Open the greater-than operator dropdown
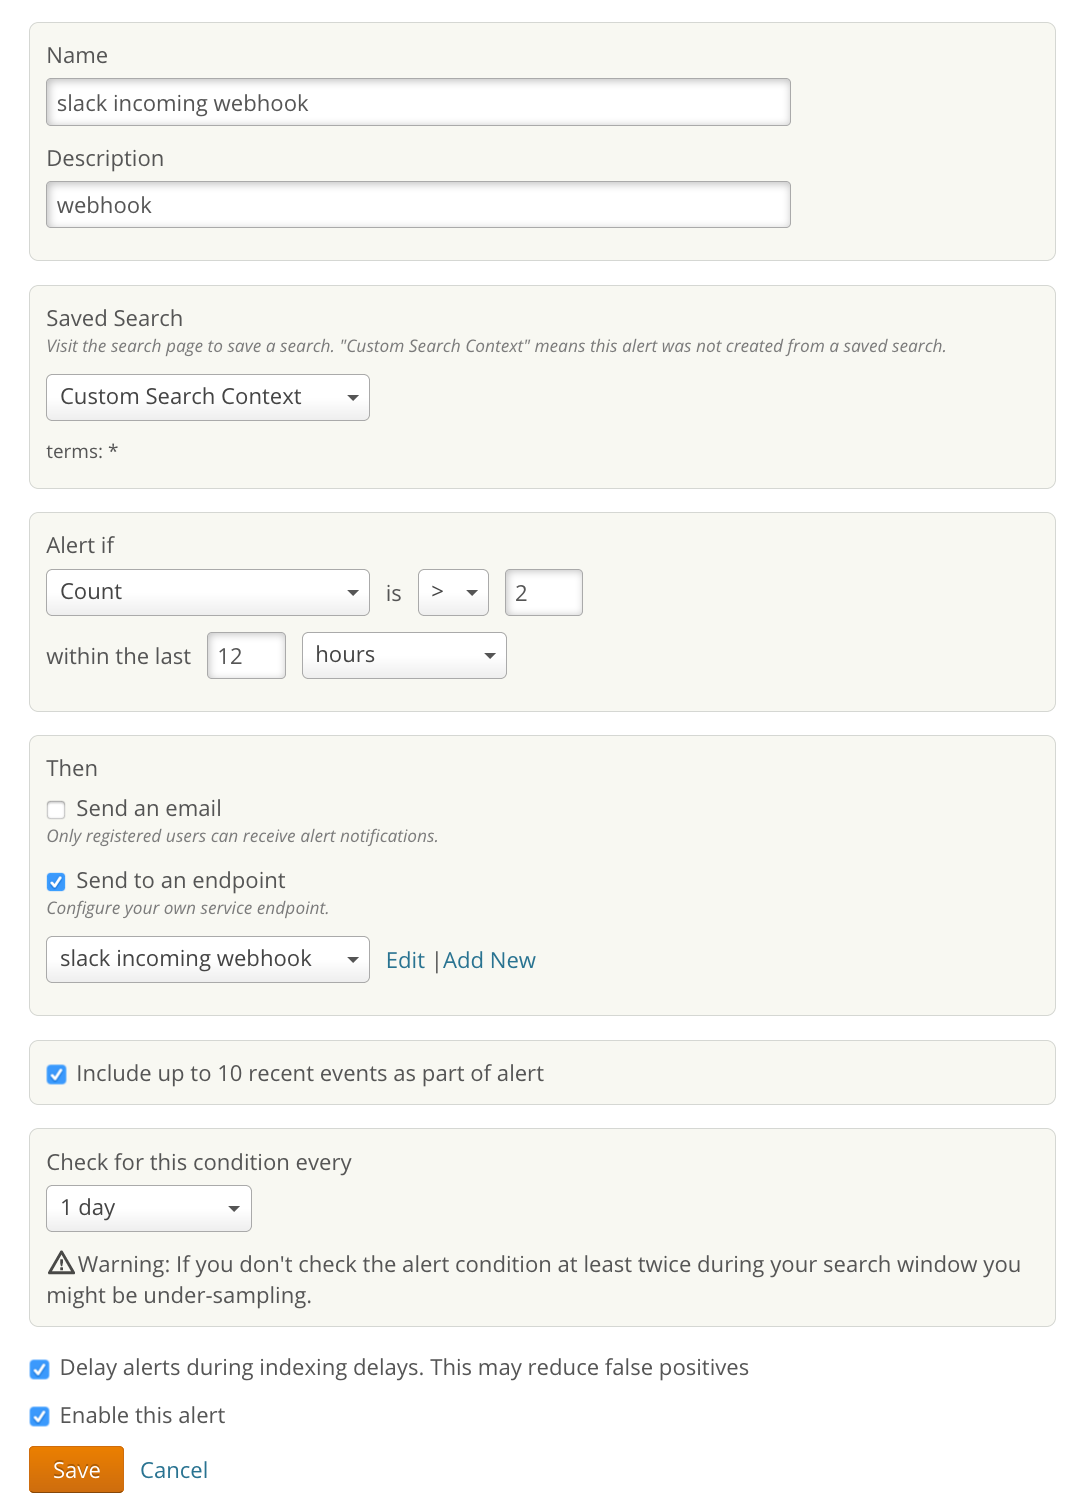 click(453, 593)
